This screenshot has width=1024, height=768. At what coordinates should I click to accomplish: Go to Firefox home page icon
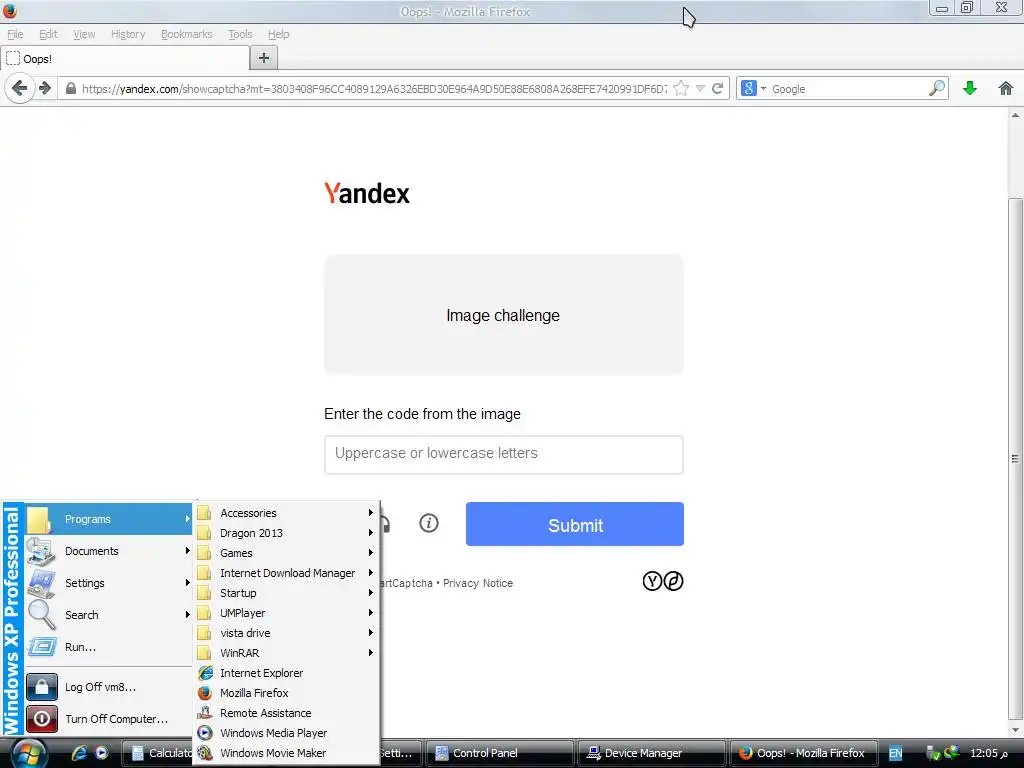[1006, 88]
